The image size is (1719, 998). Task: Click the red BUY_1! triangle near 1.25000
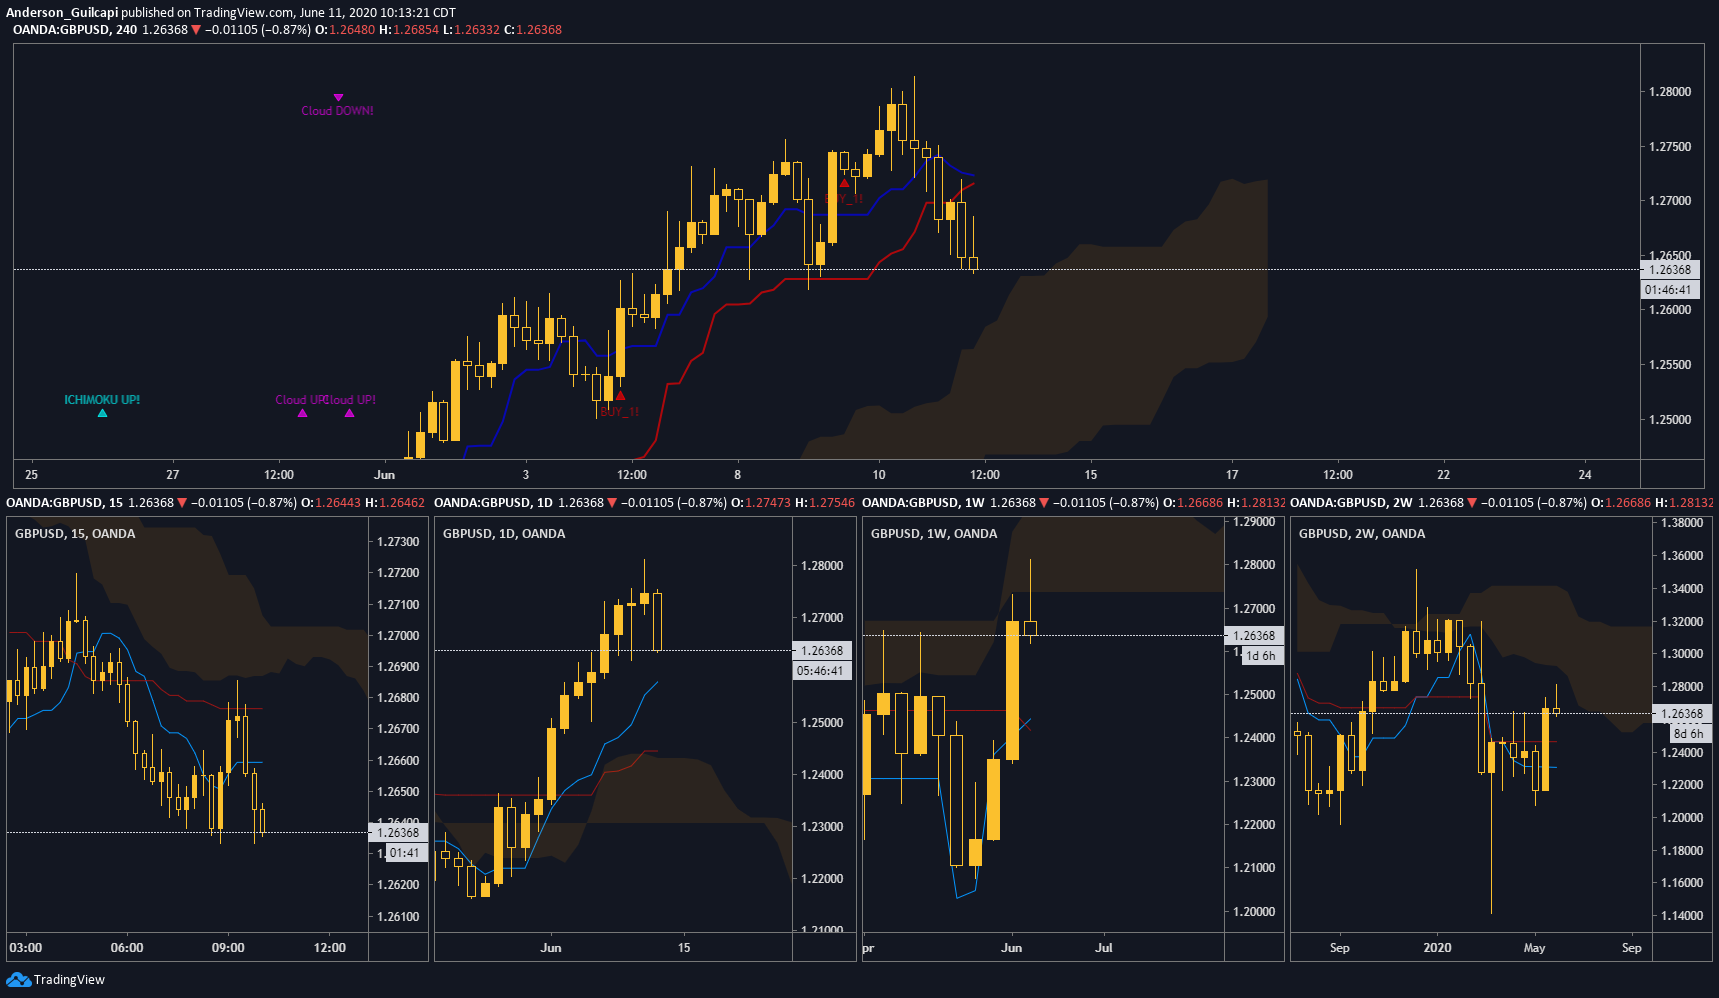(x=620, y=396)
